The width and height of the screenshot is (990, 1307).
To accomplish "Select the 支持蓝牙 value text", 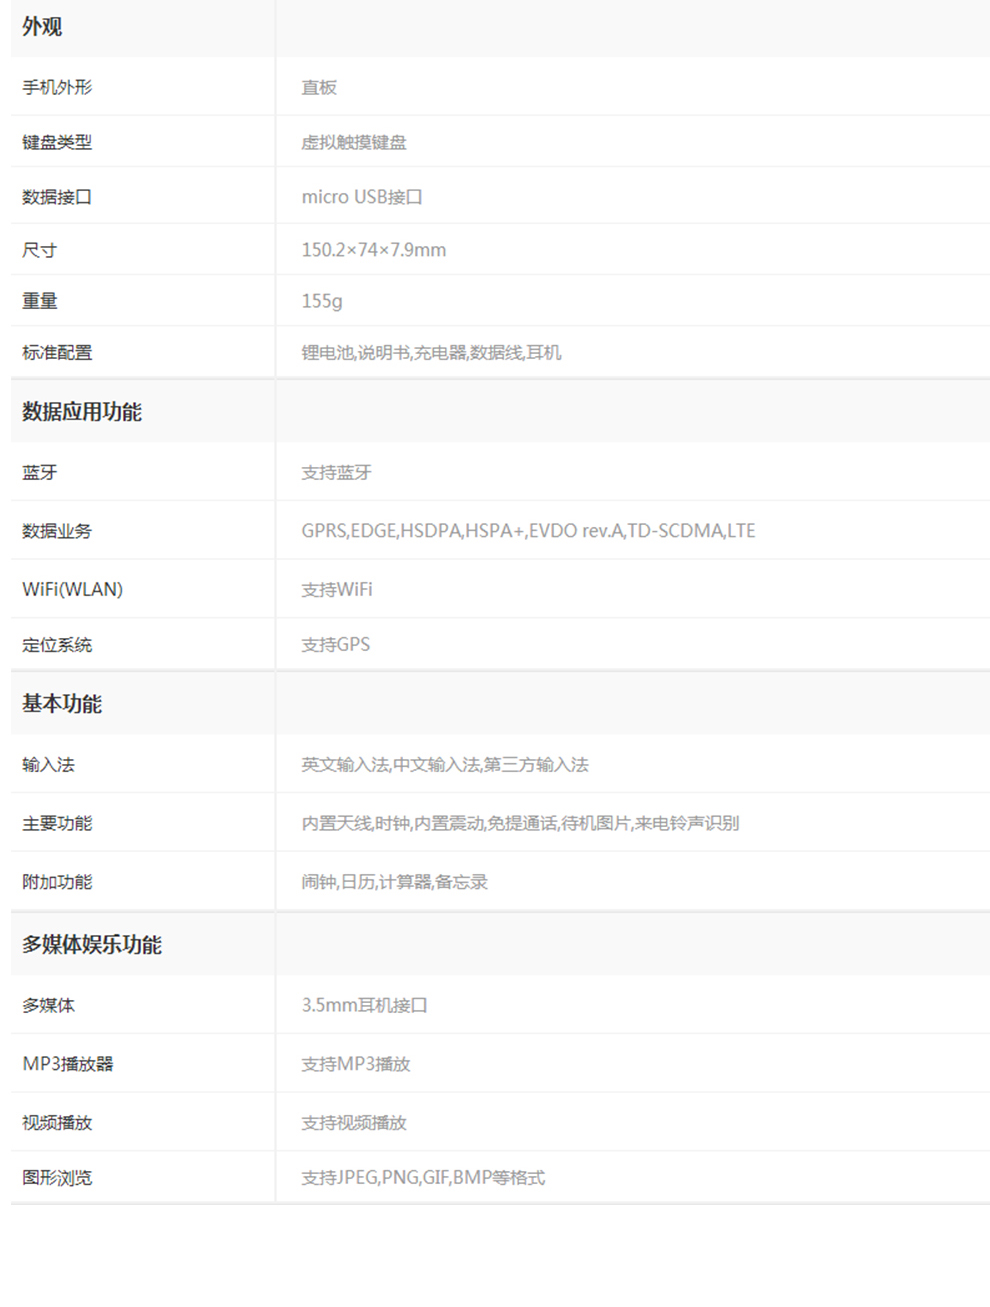I will pyautogui.click(x=336, y=472).
